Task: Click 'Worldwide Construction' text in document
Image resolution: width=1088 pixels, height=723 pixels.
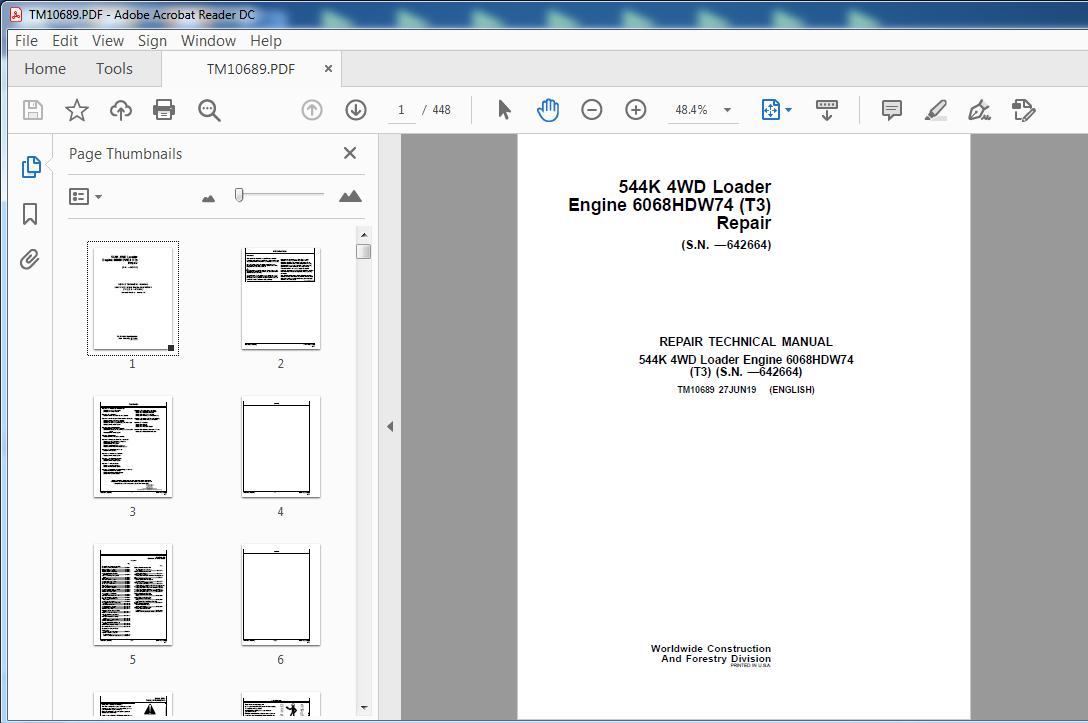Action: [x=711, y=649]
